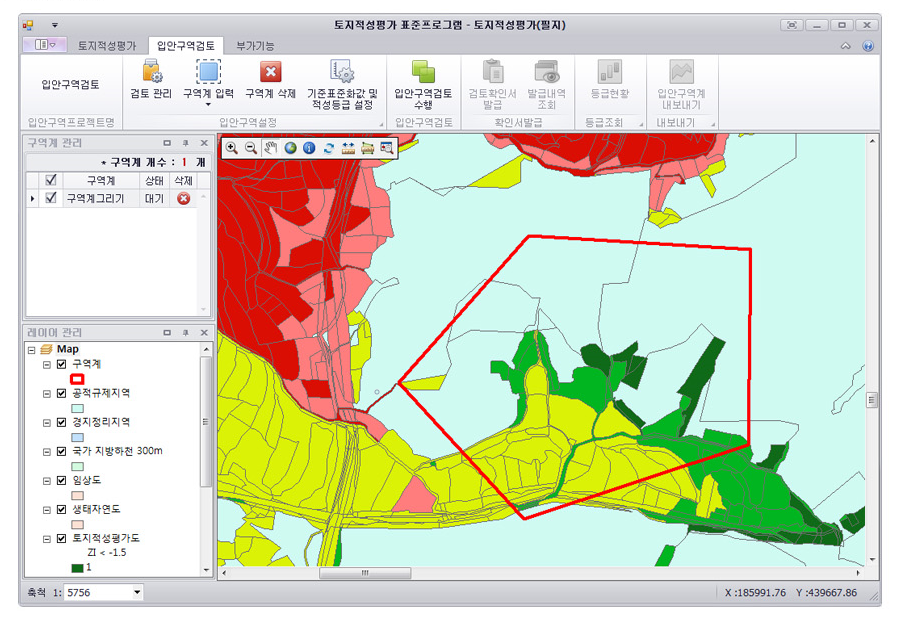Click the red 구역계 legend symbol
Viewport: 900px width, 620px height.
[77, 379]
